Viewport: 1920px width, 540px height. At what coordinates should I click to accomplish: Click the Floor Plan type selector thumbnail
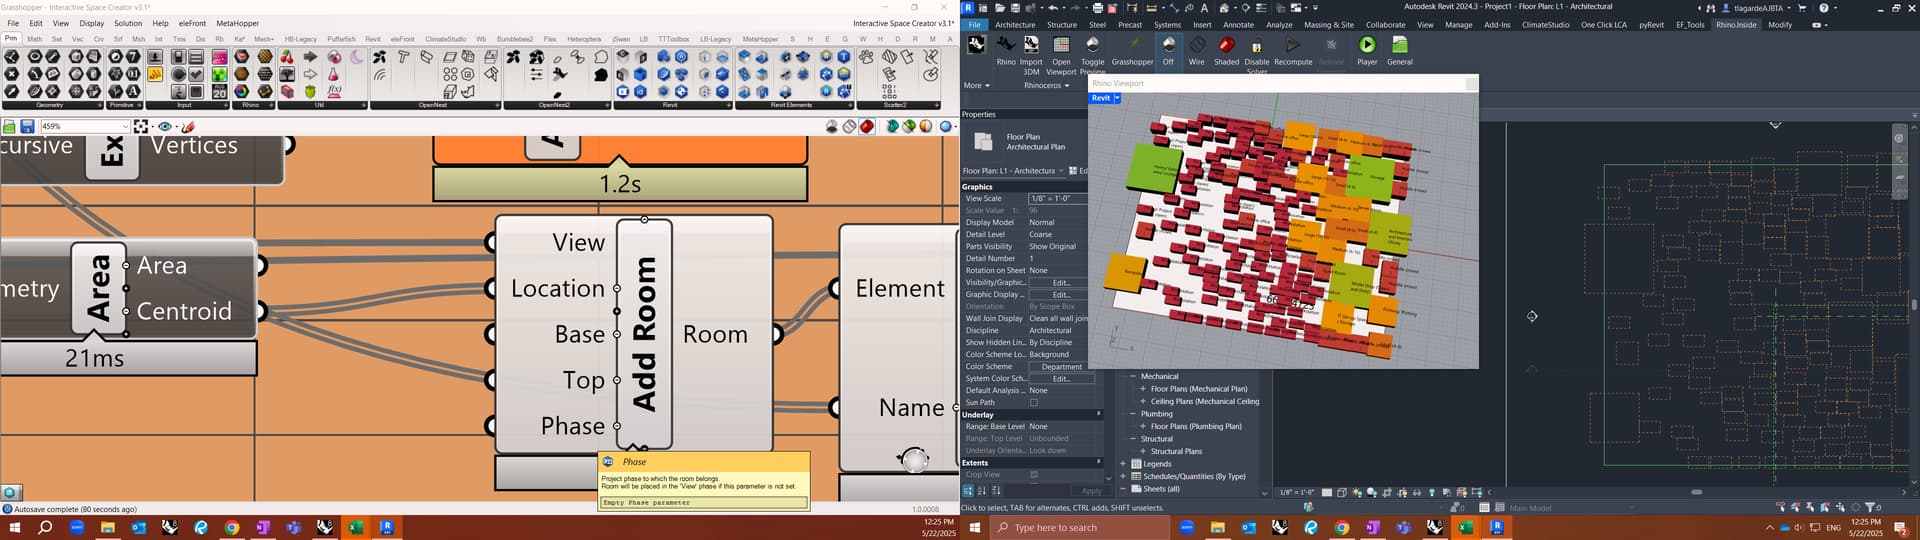tap(983, 142)
